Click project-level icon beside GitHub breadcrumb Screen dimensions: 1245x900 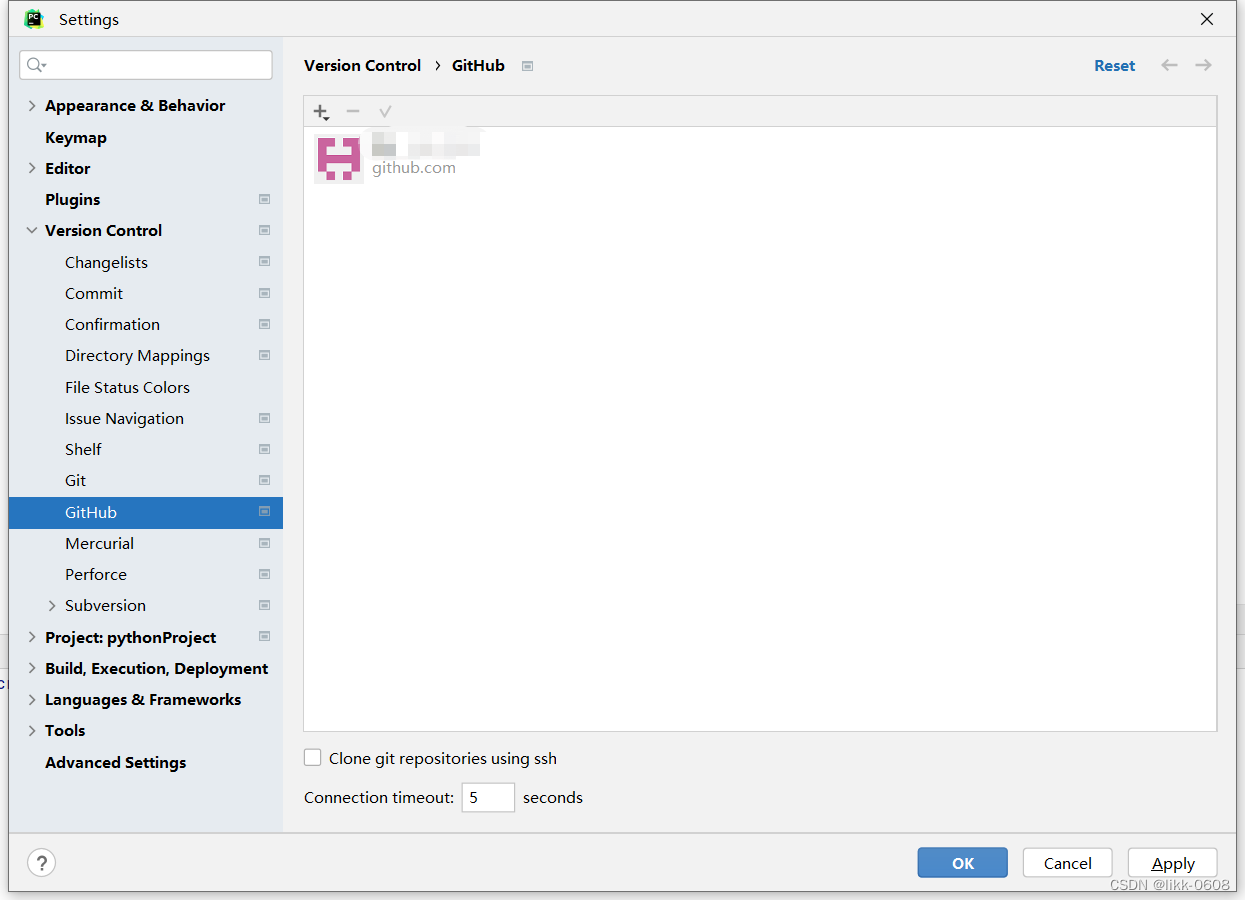(527, 66)
